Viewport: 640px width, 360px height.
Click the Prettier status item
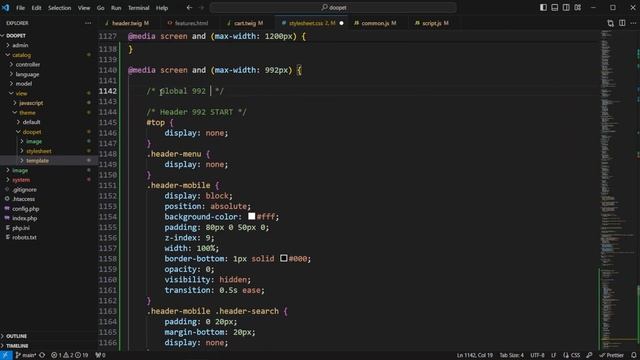(x=611, y=355)
